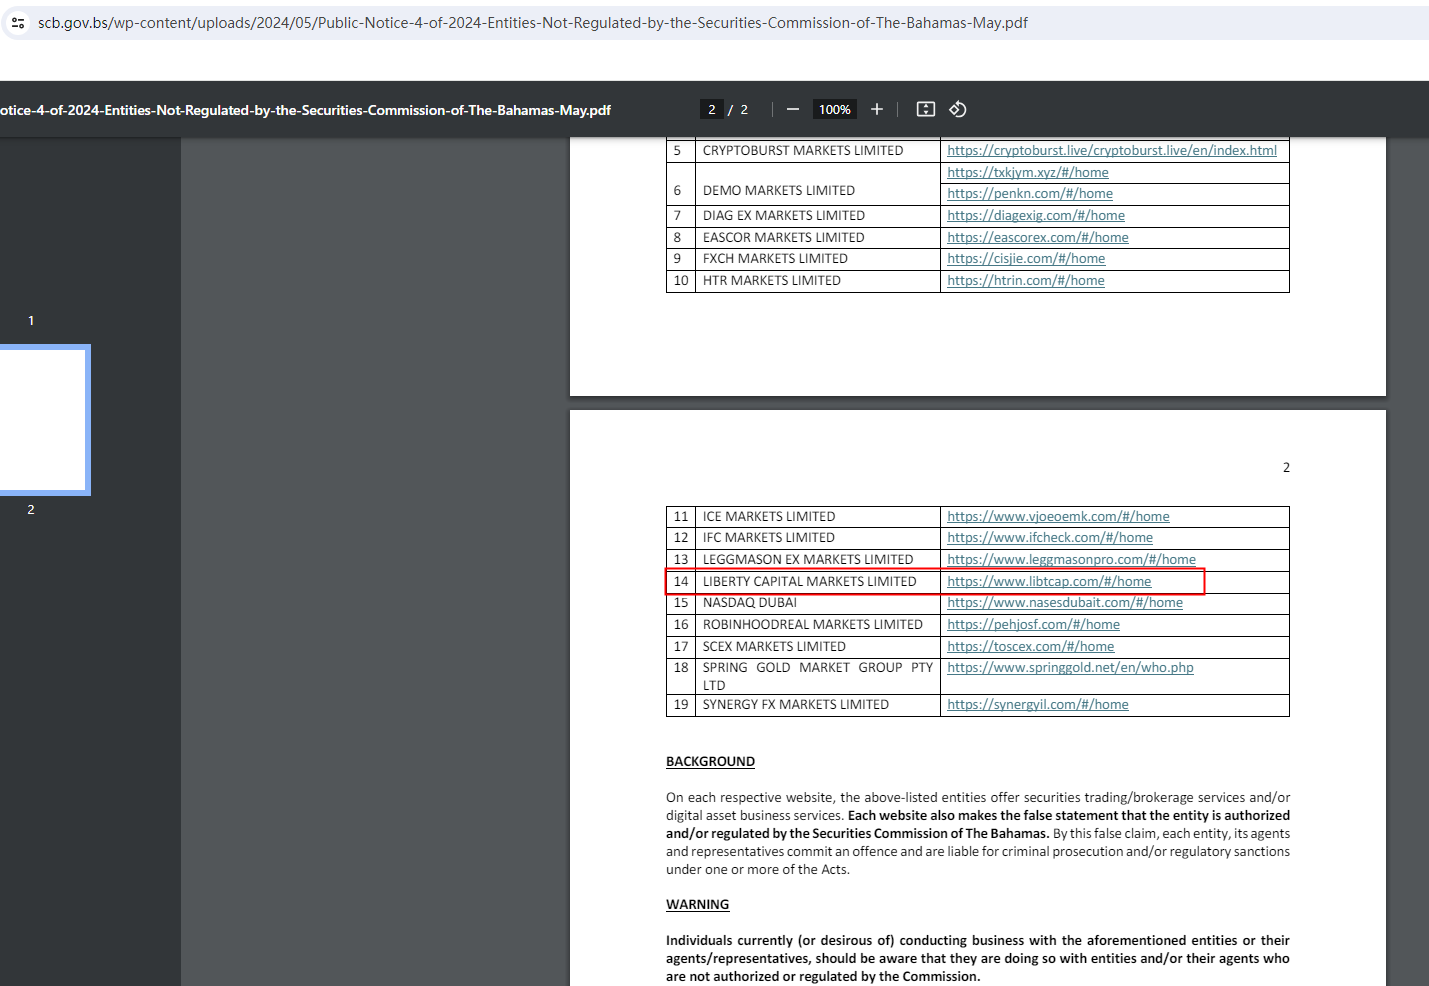
Task: Open the eascorex.com home link
Action: 1037,238
